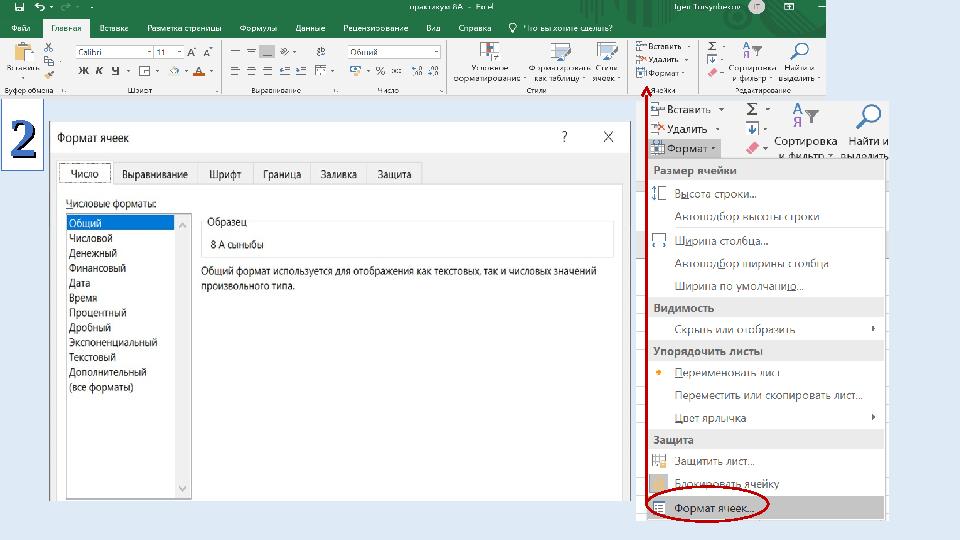Select Денежный in number formats list

91,253
